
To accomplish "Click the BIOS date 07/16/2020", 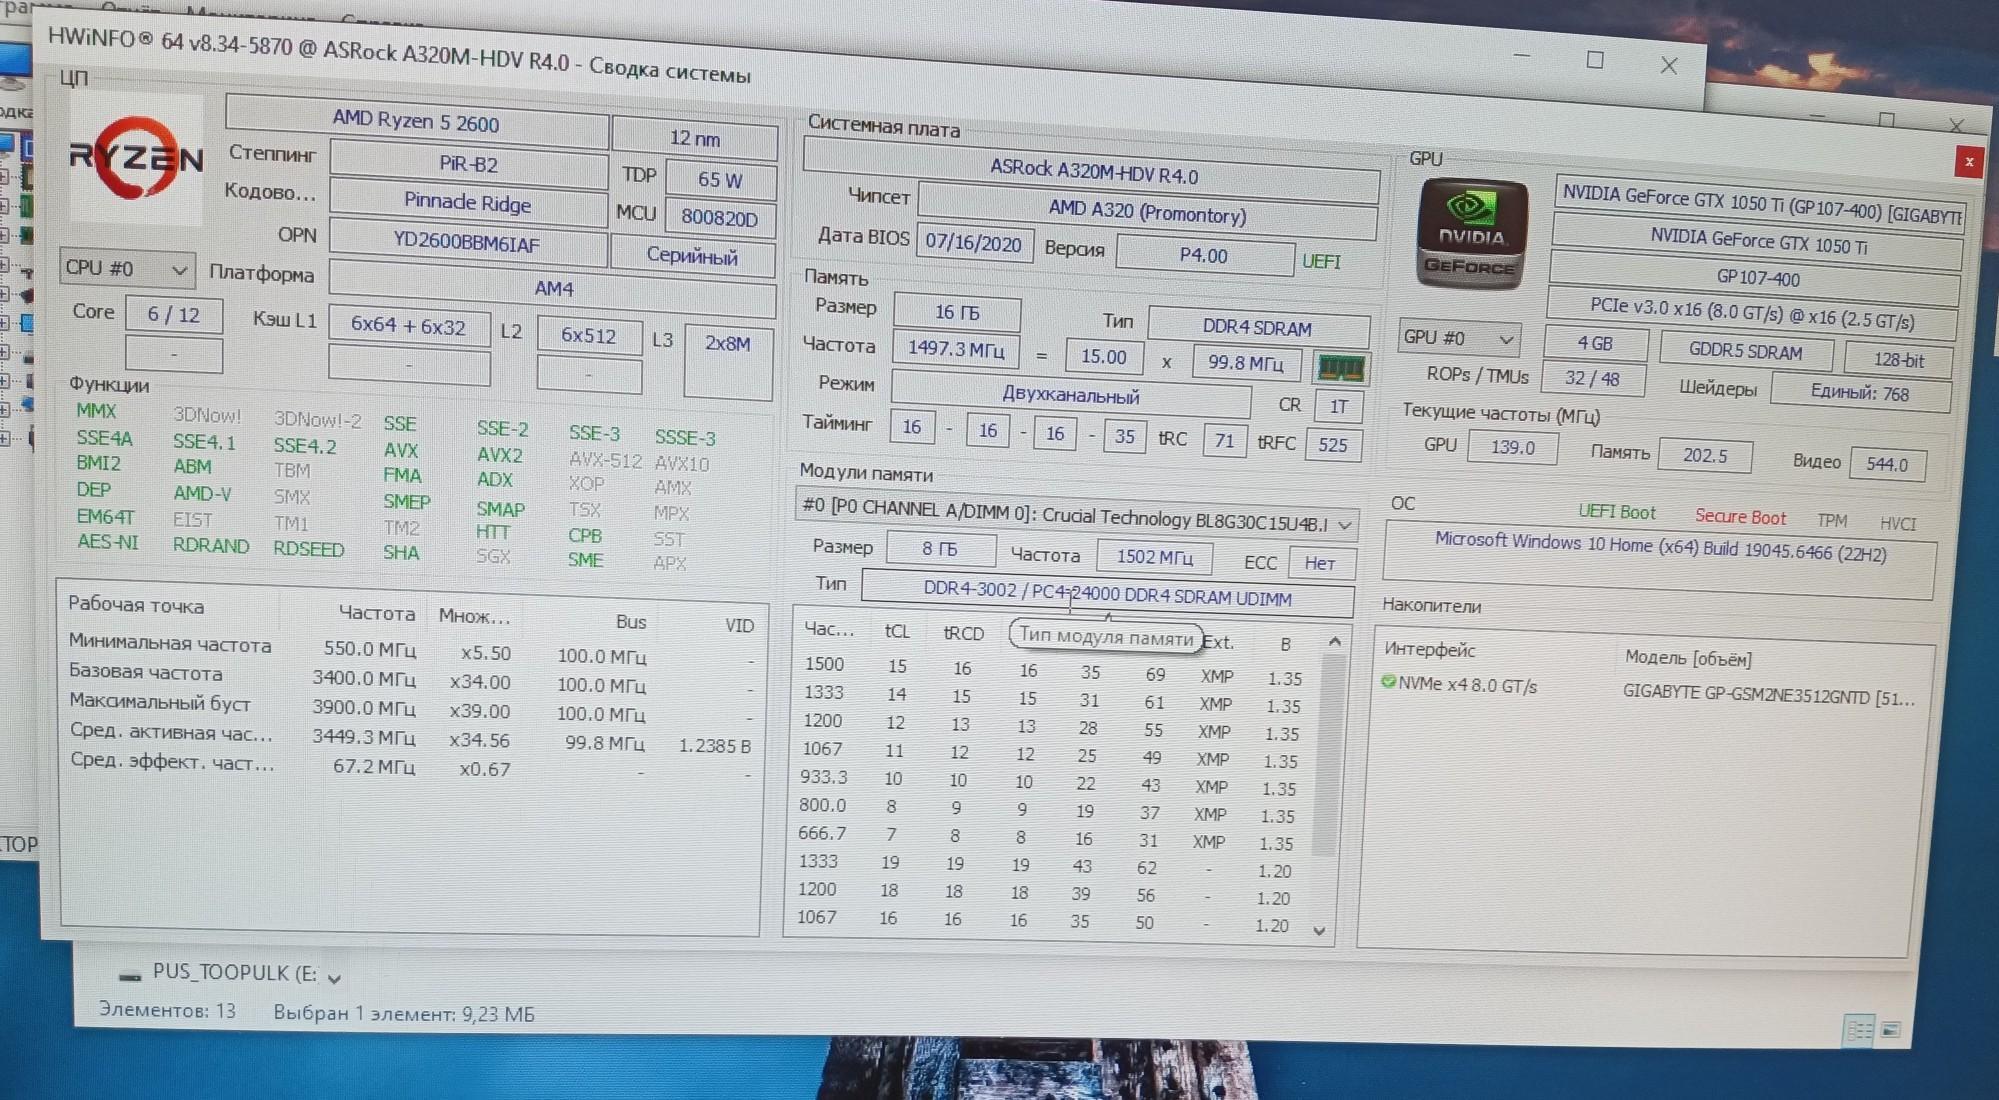I will [x=973, y=243].
